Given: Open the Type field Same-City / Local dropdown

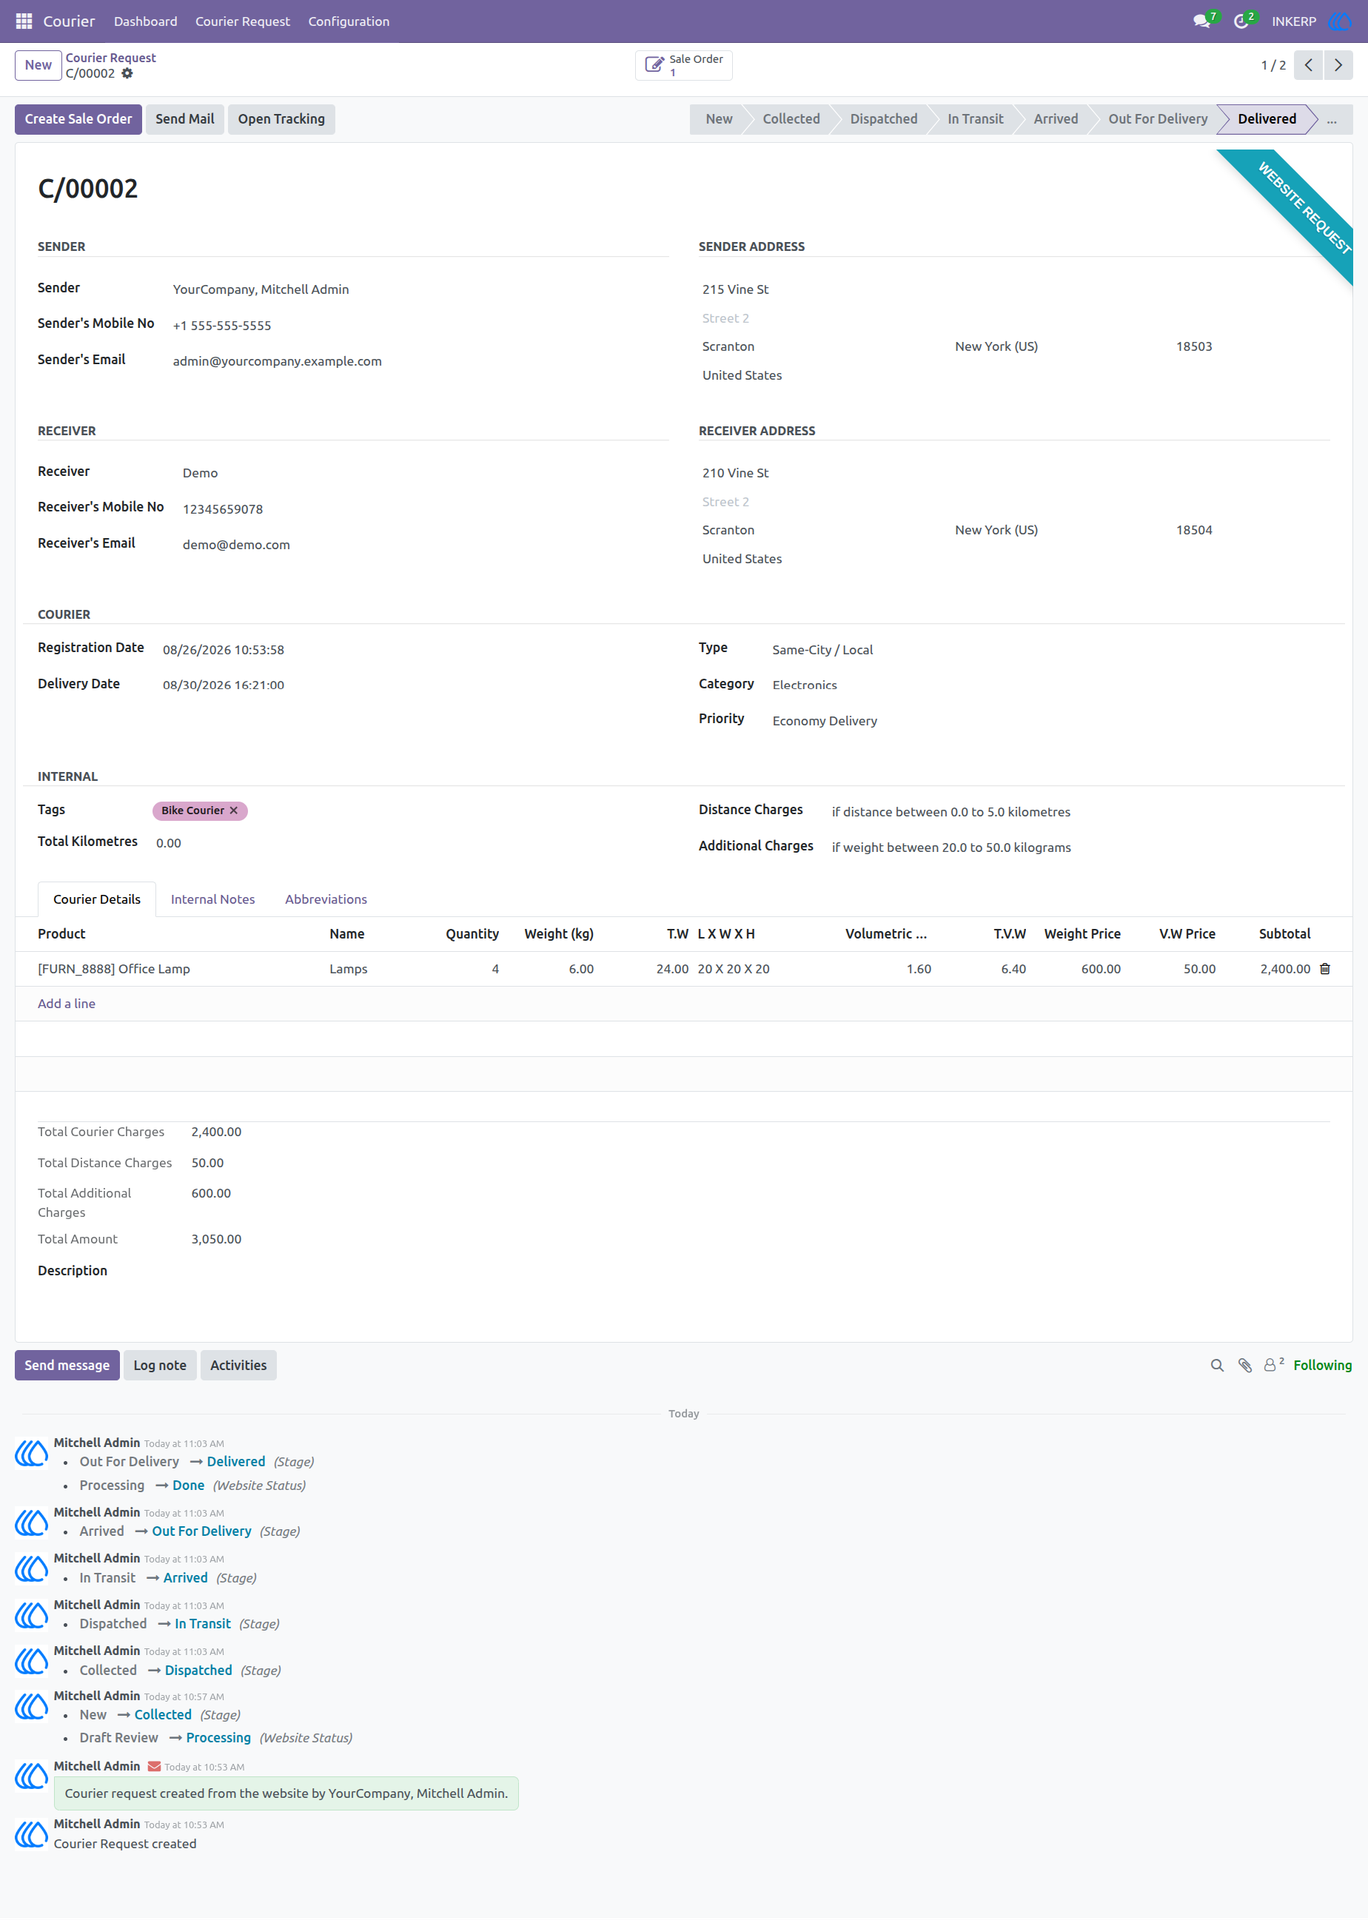Looking at the screenshot, I should coord(1050,650).
